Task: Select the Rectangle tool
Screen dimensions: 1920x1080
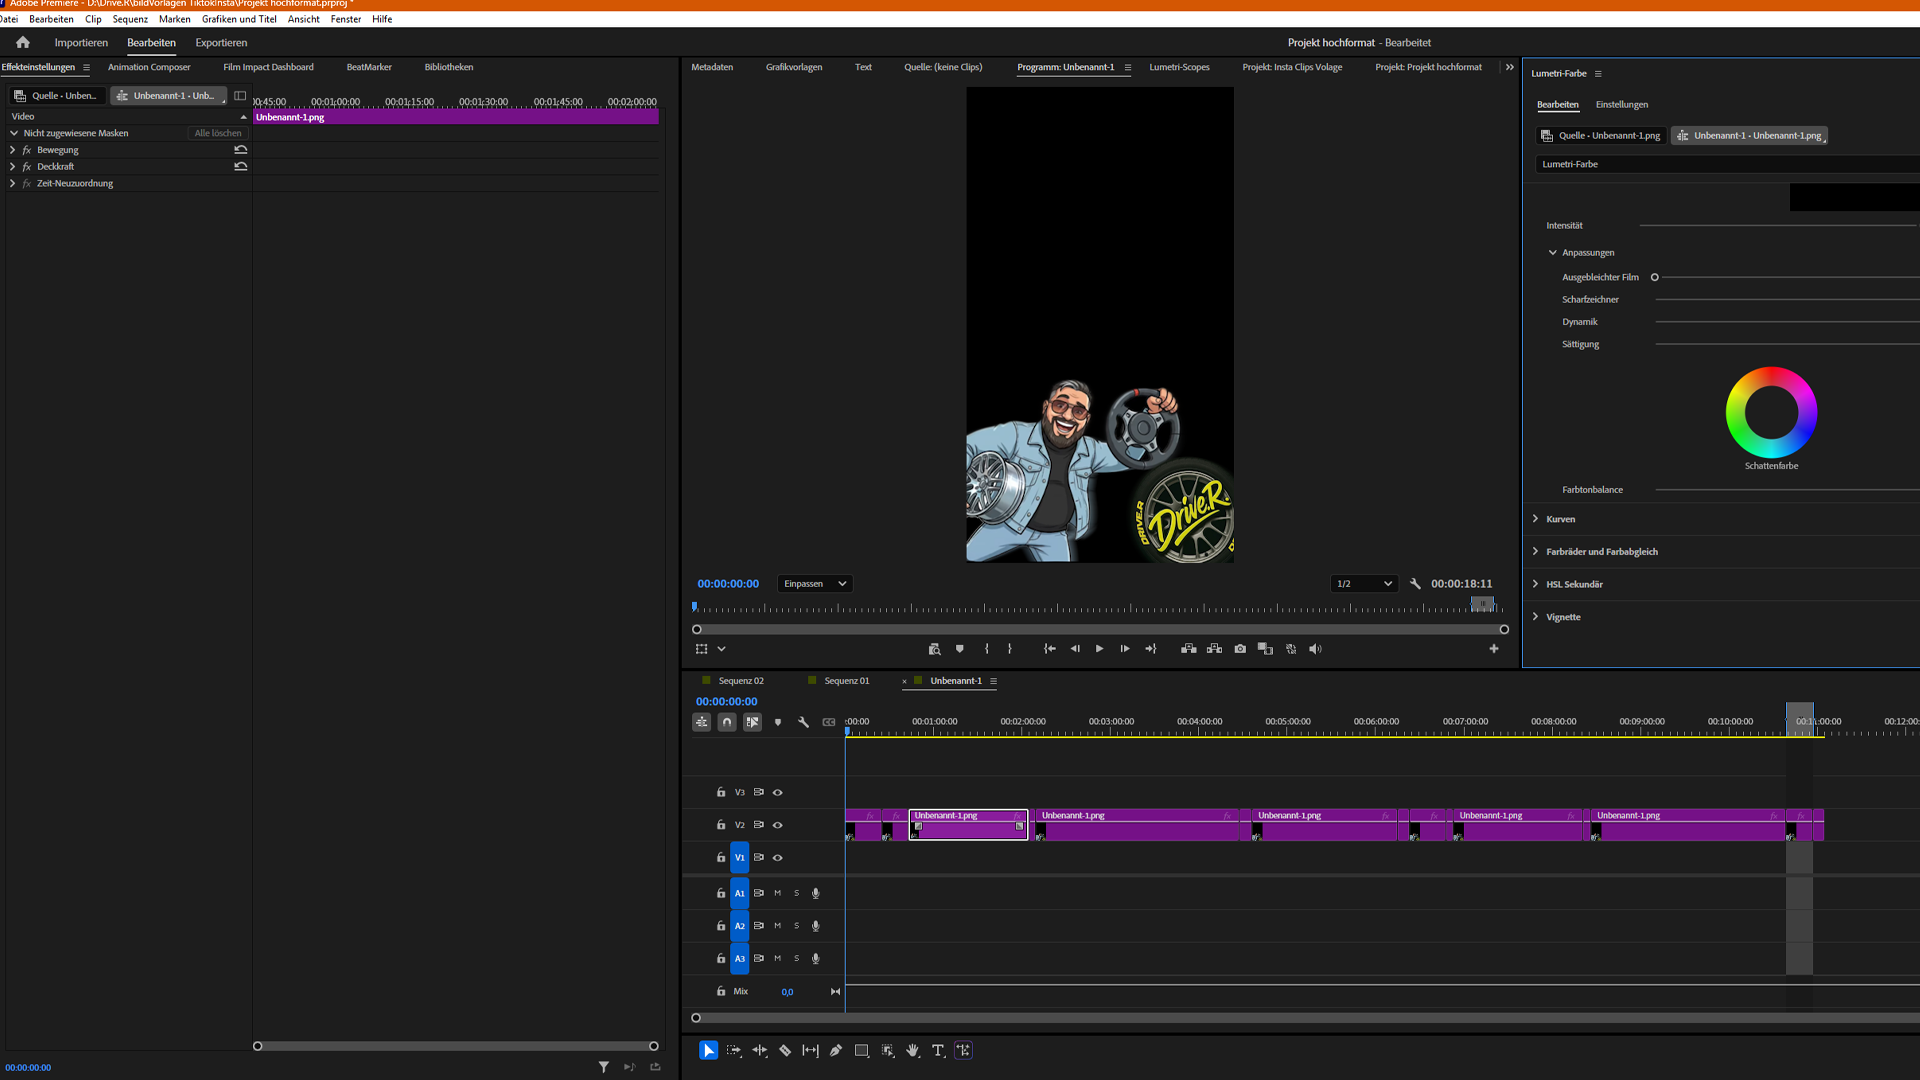Action: pos(861,1050)
